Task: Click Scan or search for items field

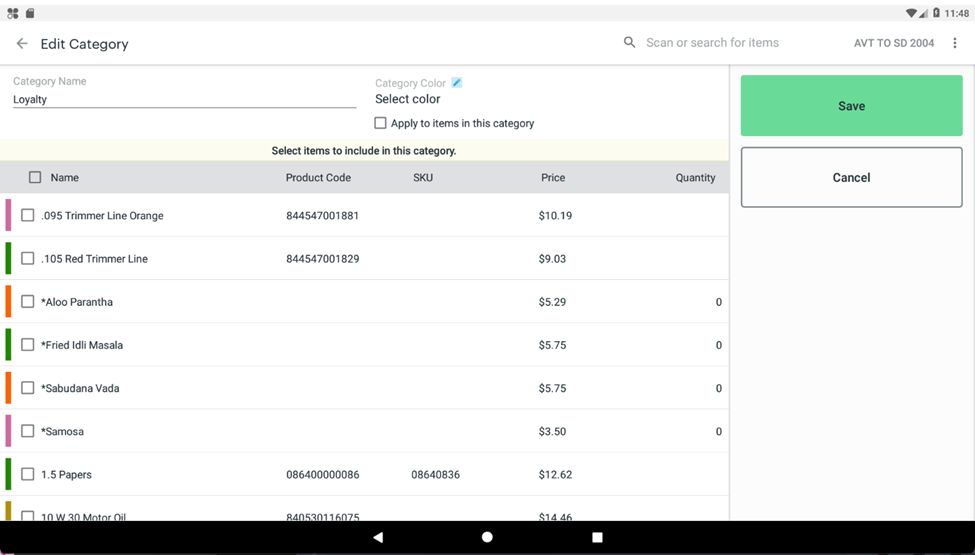Action: click(712, 42)
